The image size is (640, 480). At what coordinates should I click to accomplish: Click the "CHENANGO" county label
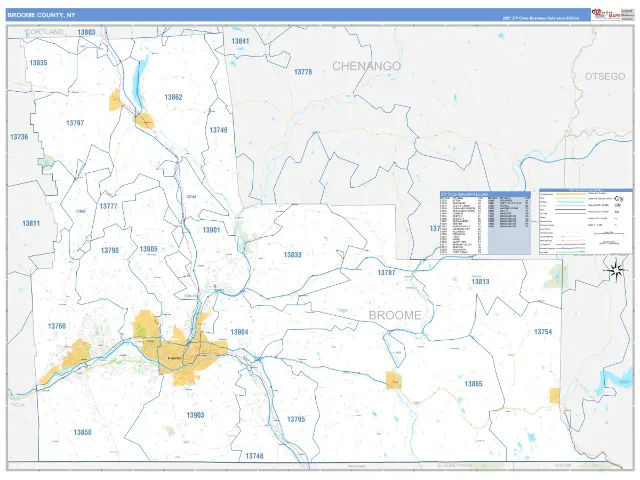[x=367, y=66]
